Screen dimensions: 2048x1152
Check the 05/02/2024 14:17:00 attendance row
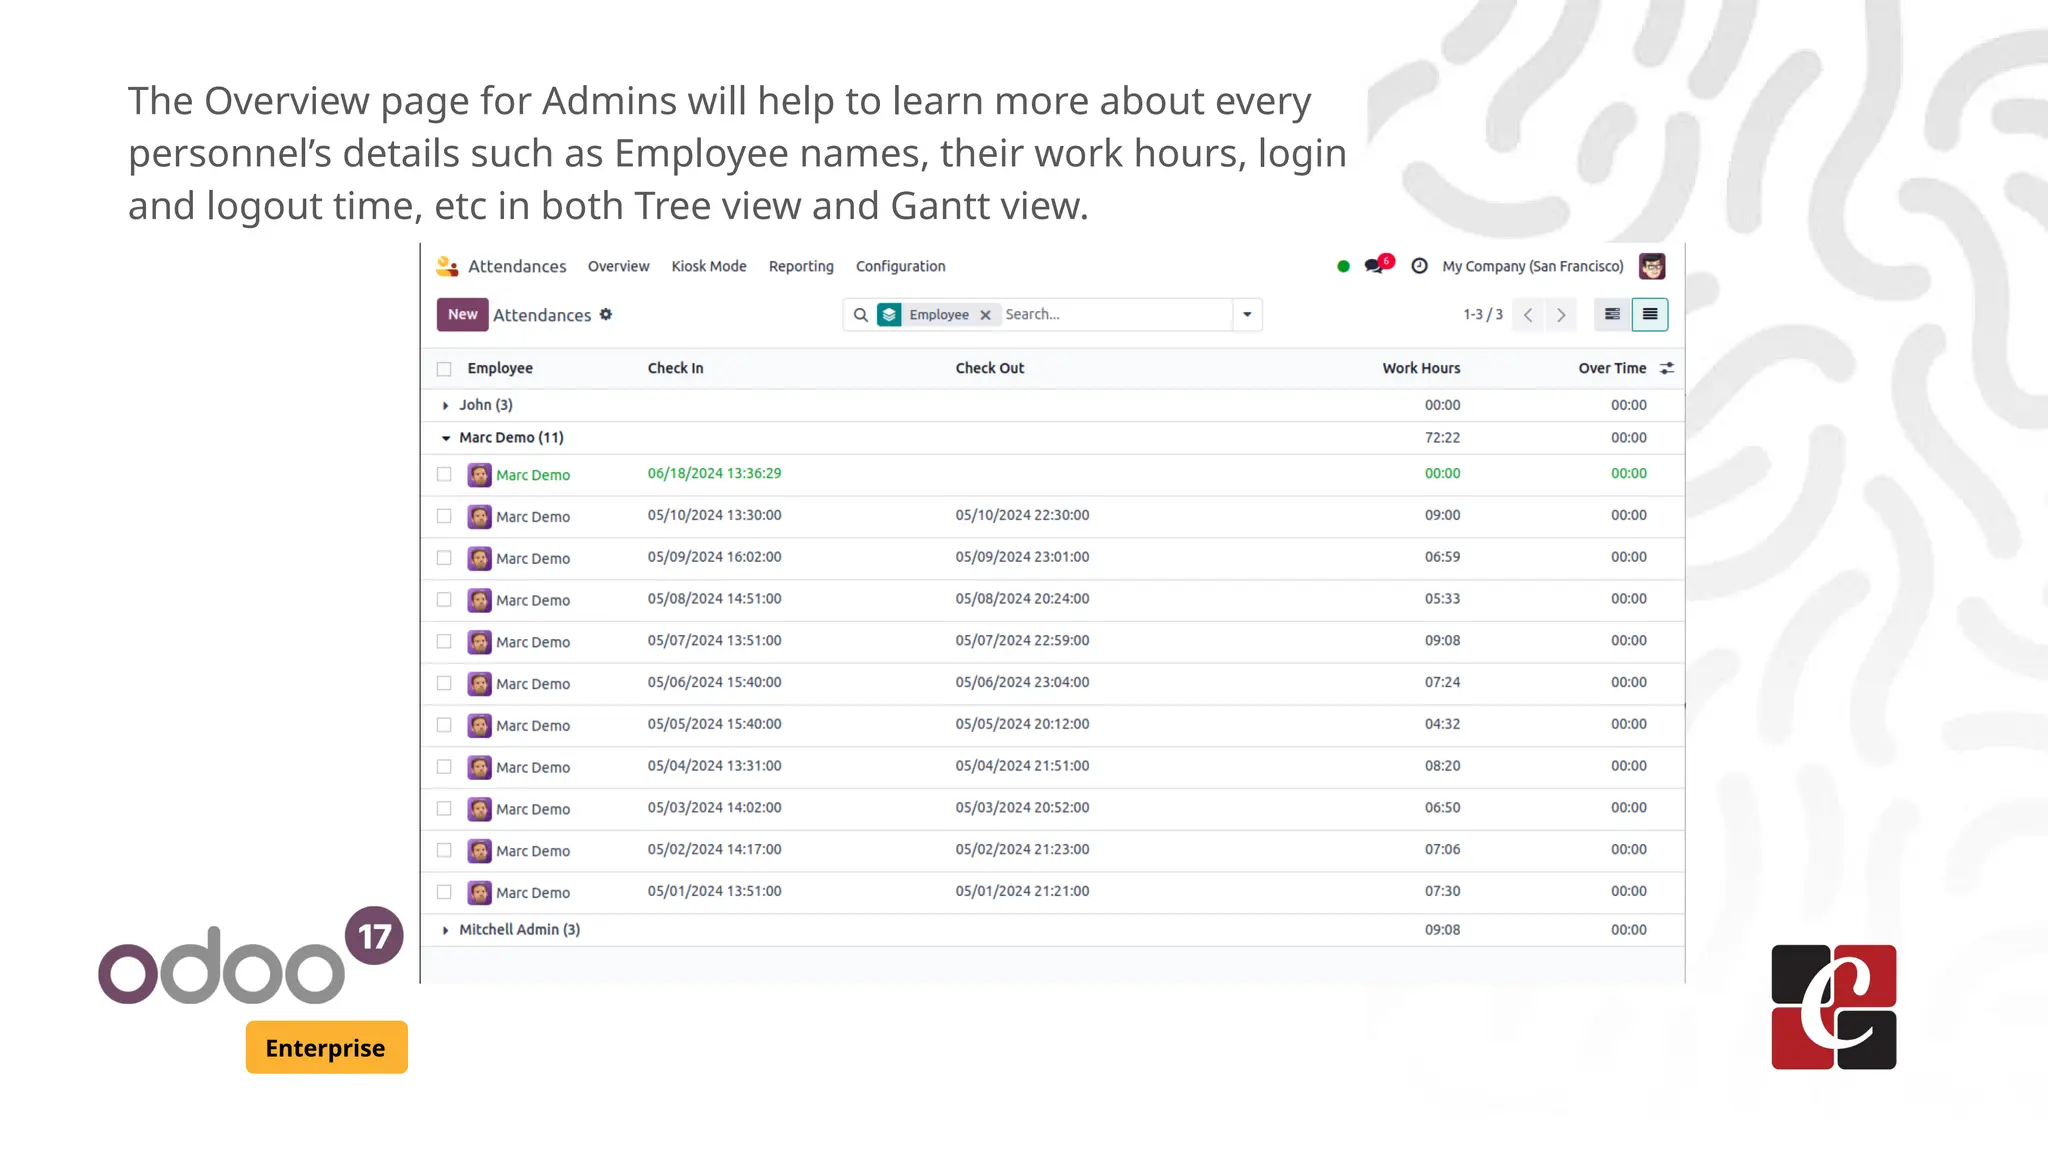[444, 850]
